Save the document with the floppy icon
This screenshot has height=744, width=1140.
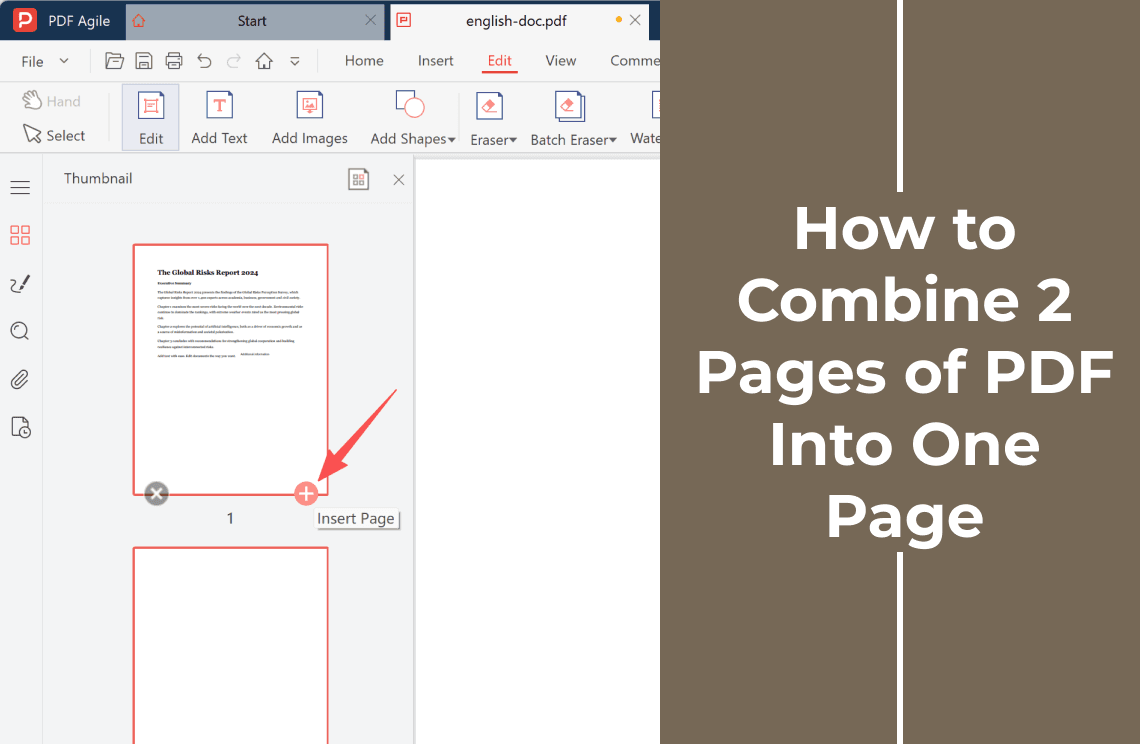tap(144, 61)
